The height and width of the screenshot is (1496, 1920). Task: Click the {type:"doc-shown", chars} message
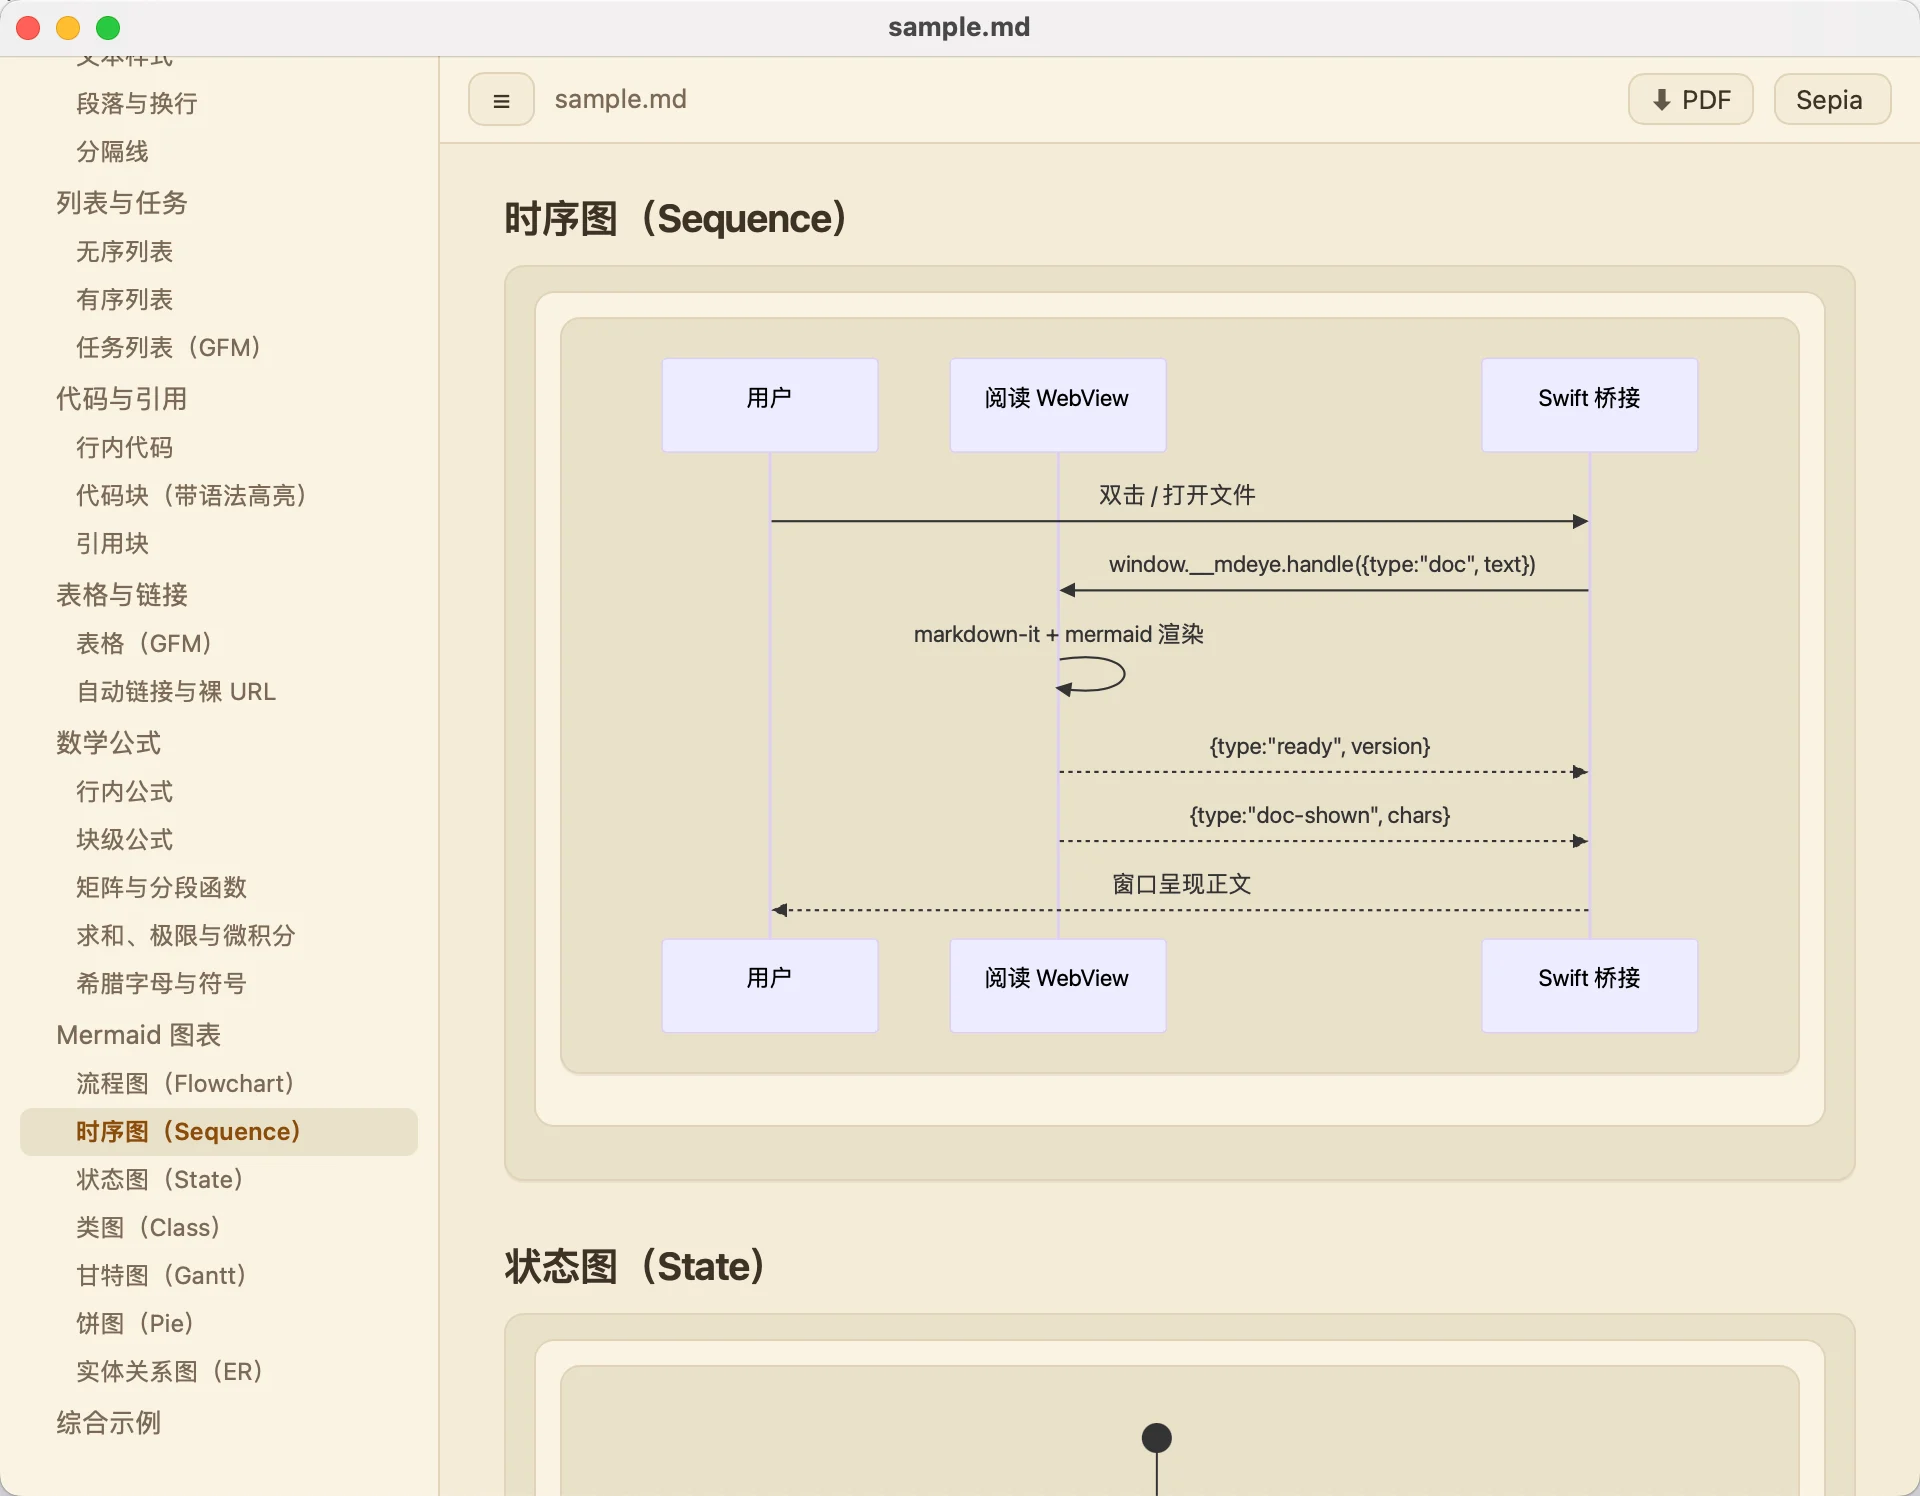(1320, 815)
